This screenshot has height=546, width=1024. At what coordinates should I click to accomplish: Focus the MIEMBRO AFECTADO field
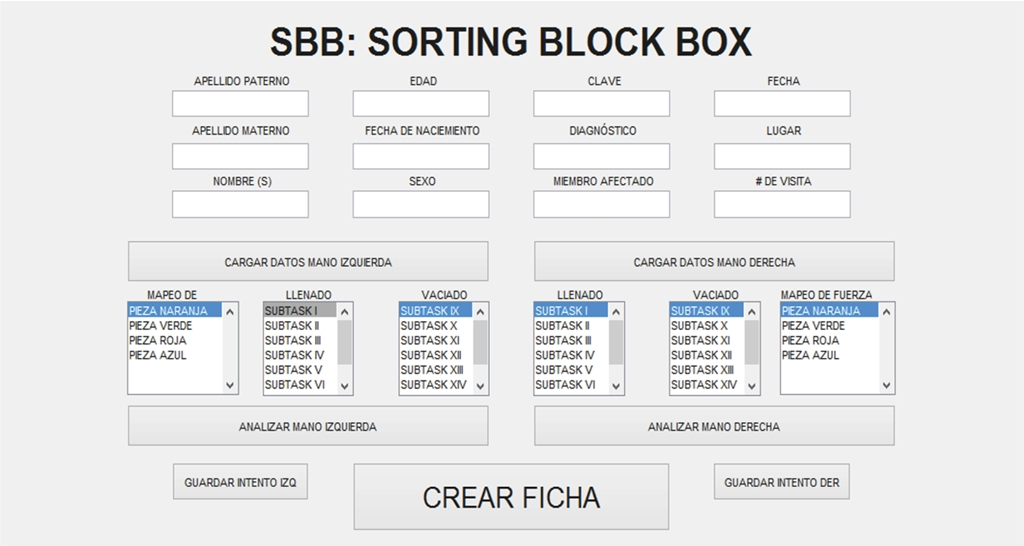[x=601, y=204]
